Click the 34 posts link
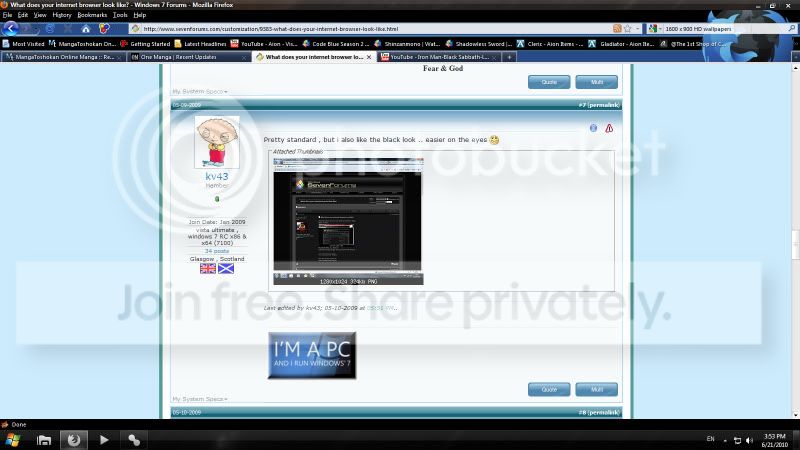This screenshot has height=450, width=800. pos(217,251)
